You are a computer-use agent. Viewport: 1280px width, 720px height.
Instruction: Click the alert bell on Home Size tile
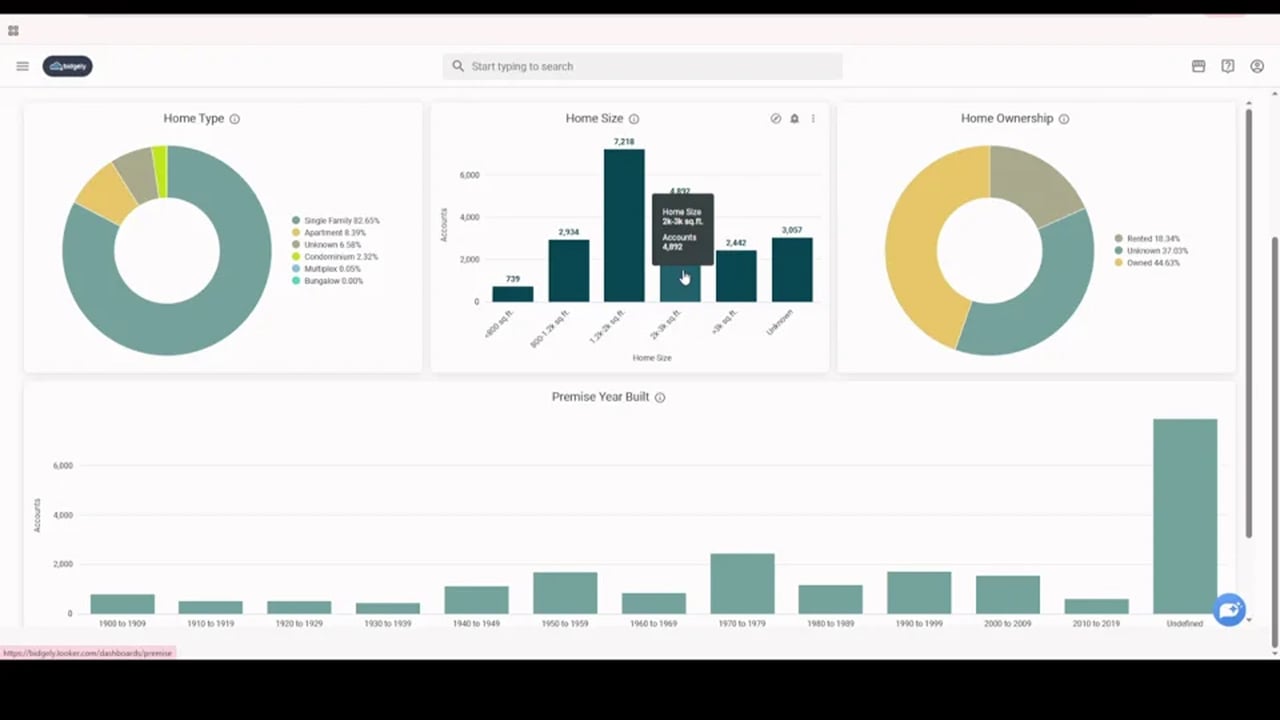pyautogui.click(x=794, y=118)
